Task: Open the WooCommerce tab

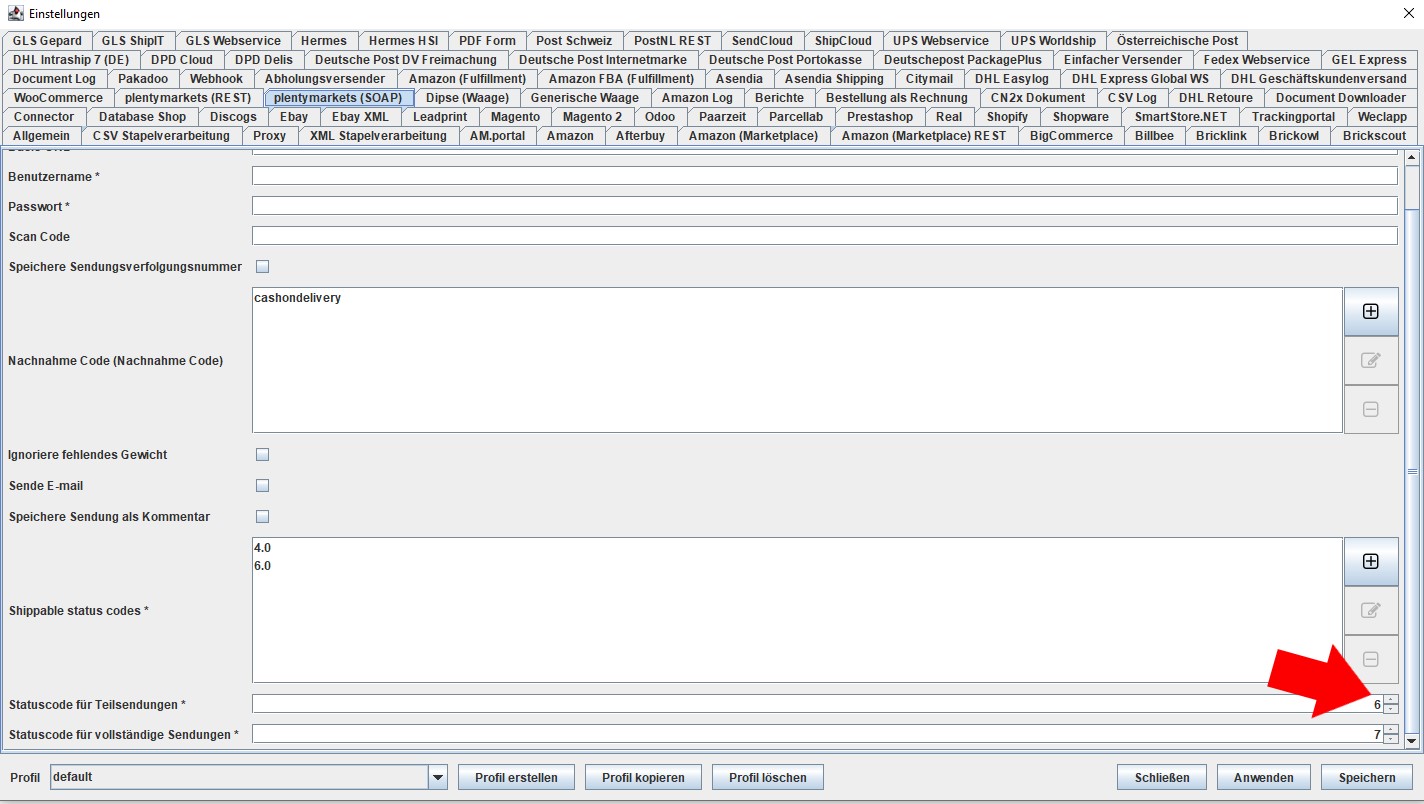Action: click(58, 98)
